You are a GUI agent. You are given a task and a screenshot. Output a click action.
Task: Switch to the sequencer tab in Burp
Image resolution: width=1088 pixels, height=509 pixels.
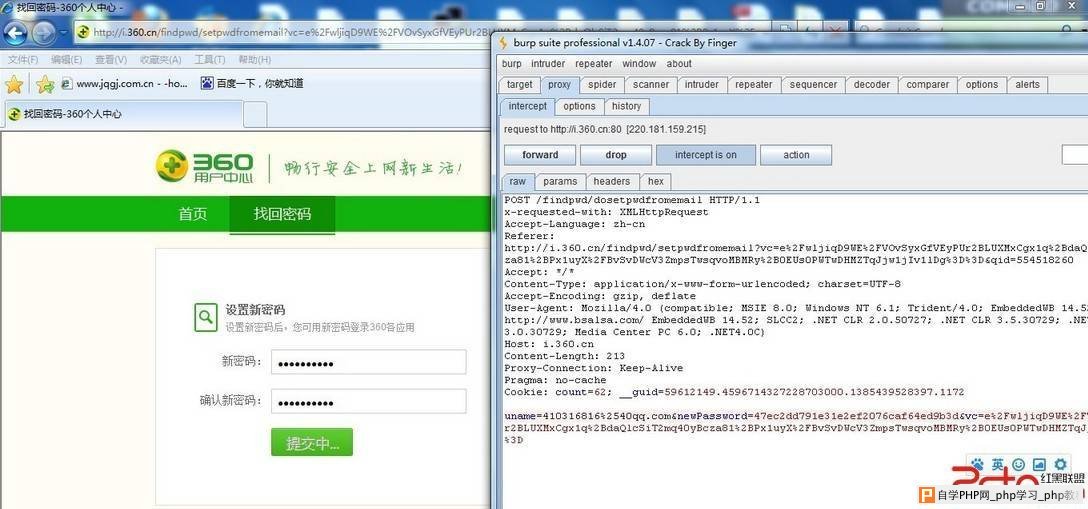pos(813,85)
